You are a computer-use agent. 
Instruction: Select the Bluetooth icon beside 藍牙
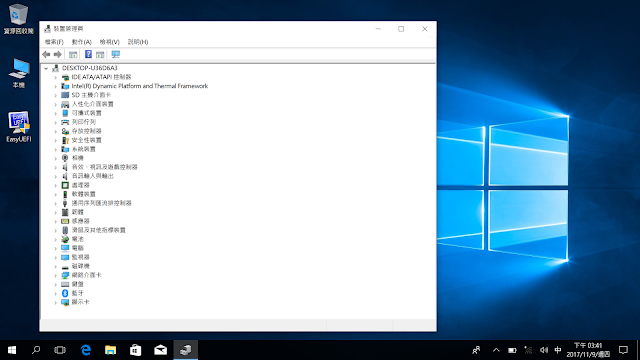pyautogui.click(x=65, y=293)
